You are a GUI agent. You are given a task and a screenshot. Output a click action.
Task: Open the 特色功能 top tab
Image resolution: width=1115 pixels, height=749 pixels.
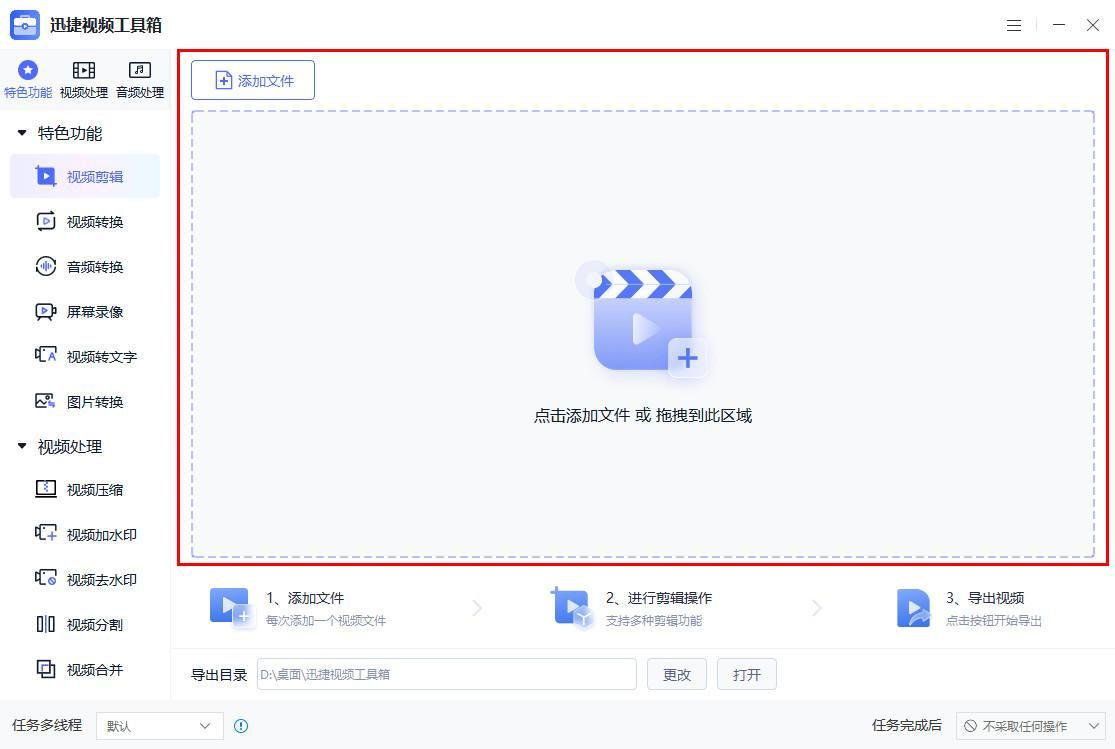pyautogui.click(x=28, y=80)
